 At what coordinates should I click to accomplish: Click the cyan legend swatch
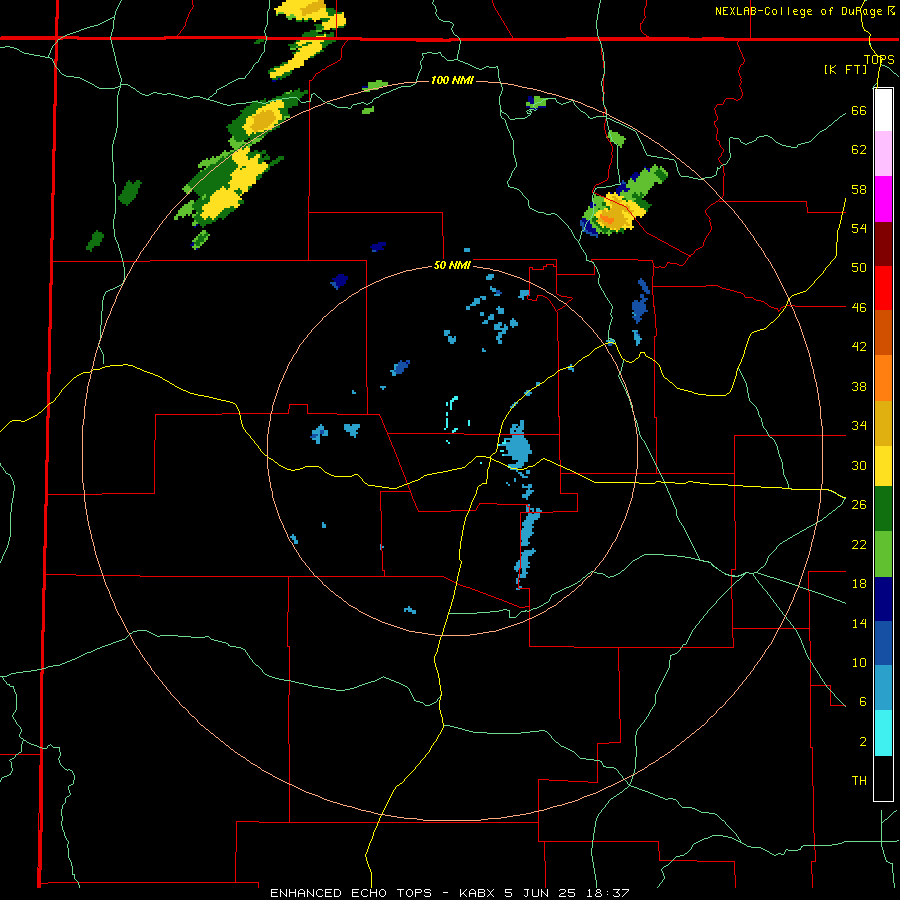click(883, 733)
